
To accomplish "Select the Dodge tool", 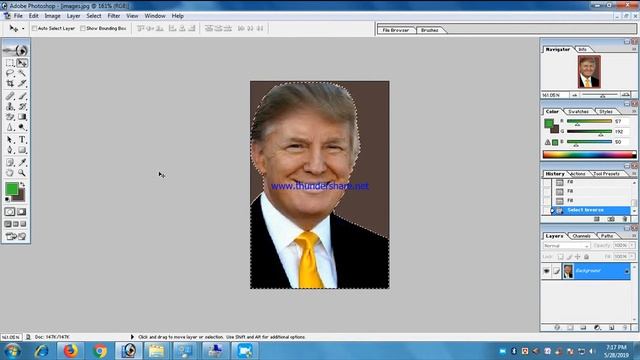I will 22,127.
